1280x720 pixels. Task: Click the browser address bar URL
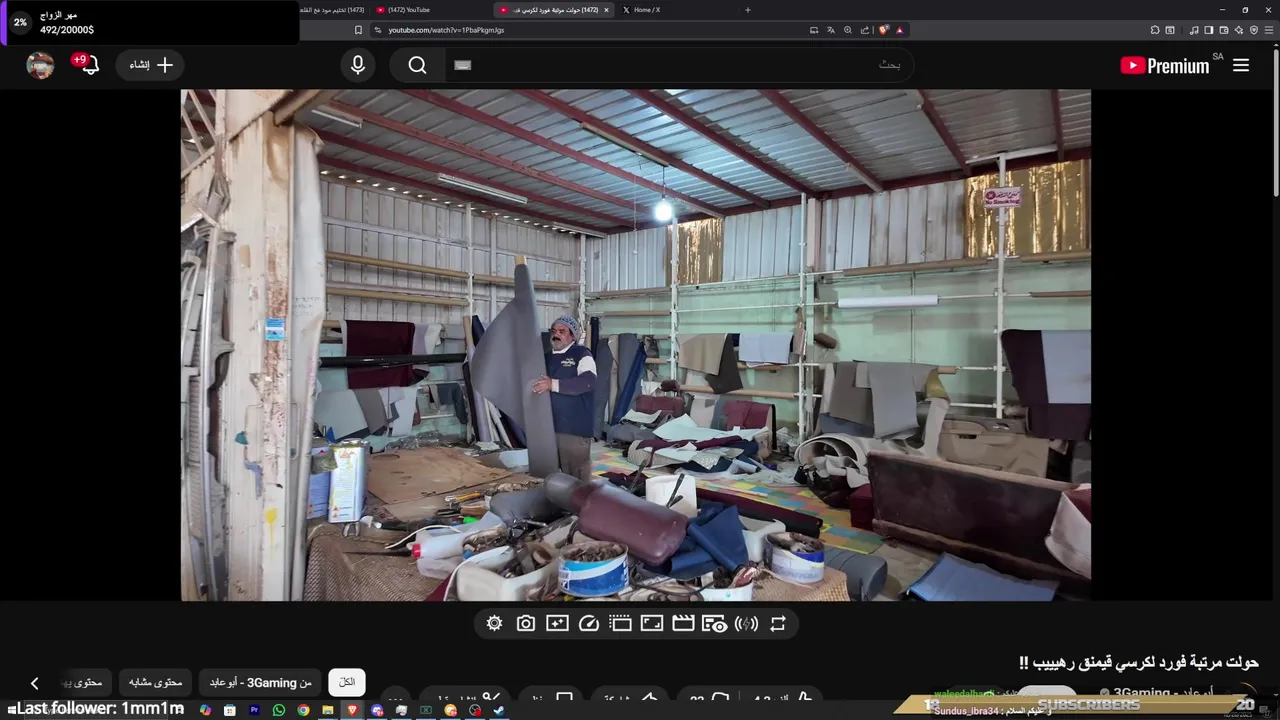tap(446, 30)
